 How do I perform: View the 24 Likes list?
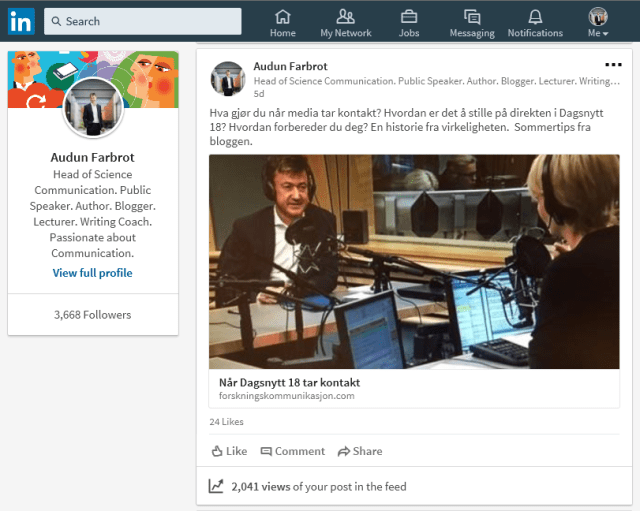227,422
